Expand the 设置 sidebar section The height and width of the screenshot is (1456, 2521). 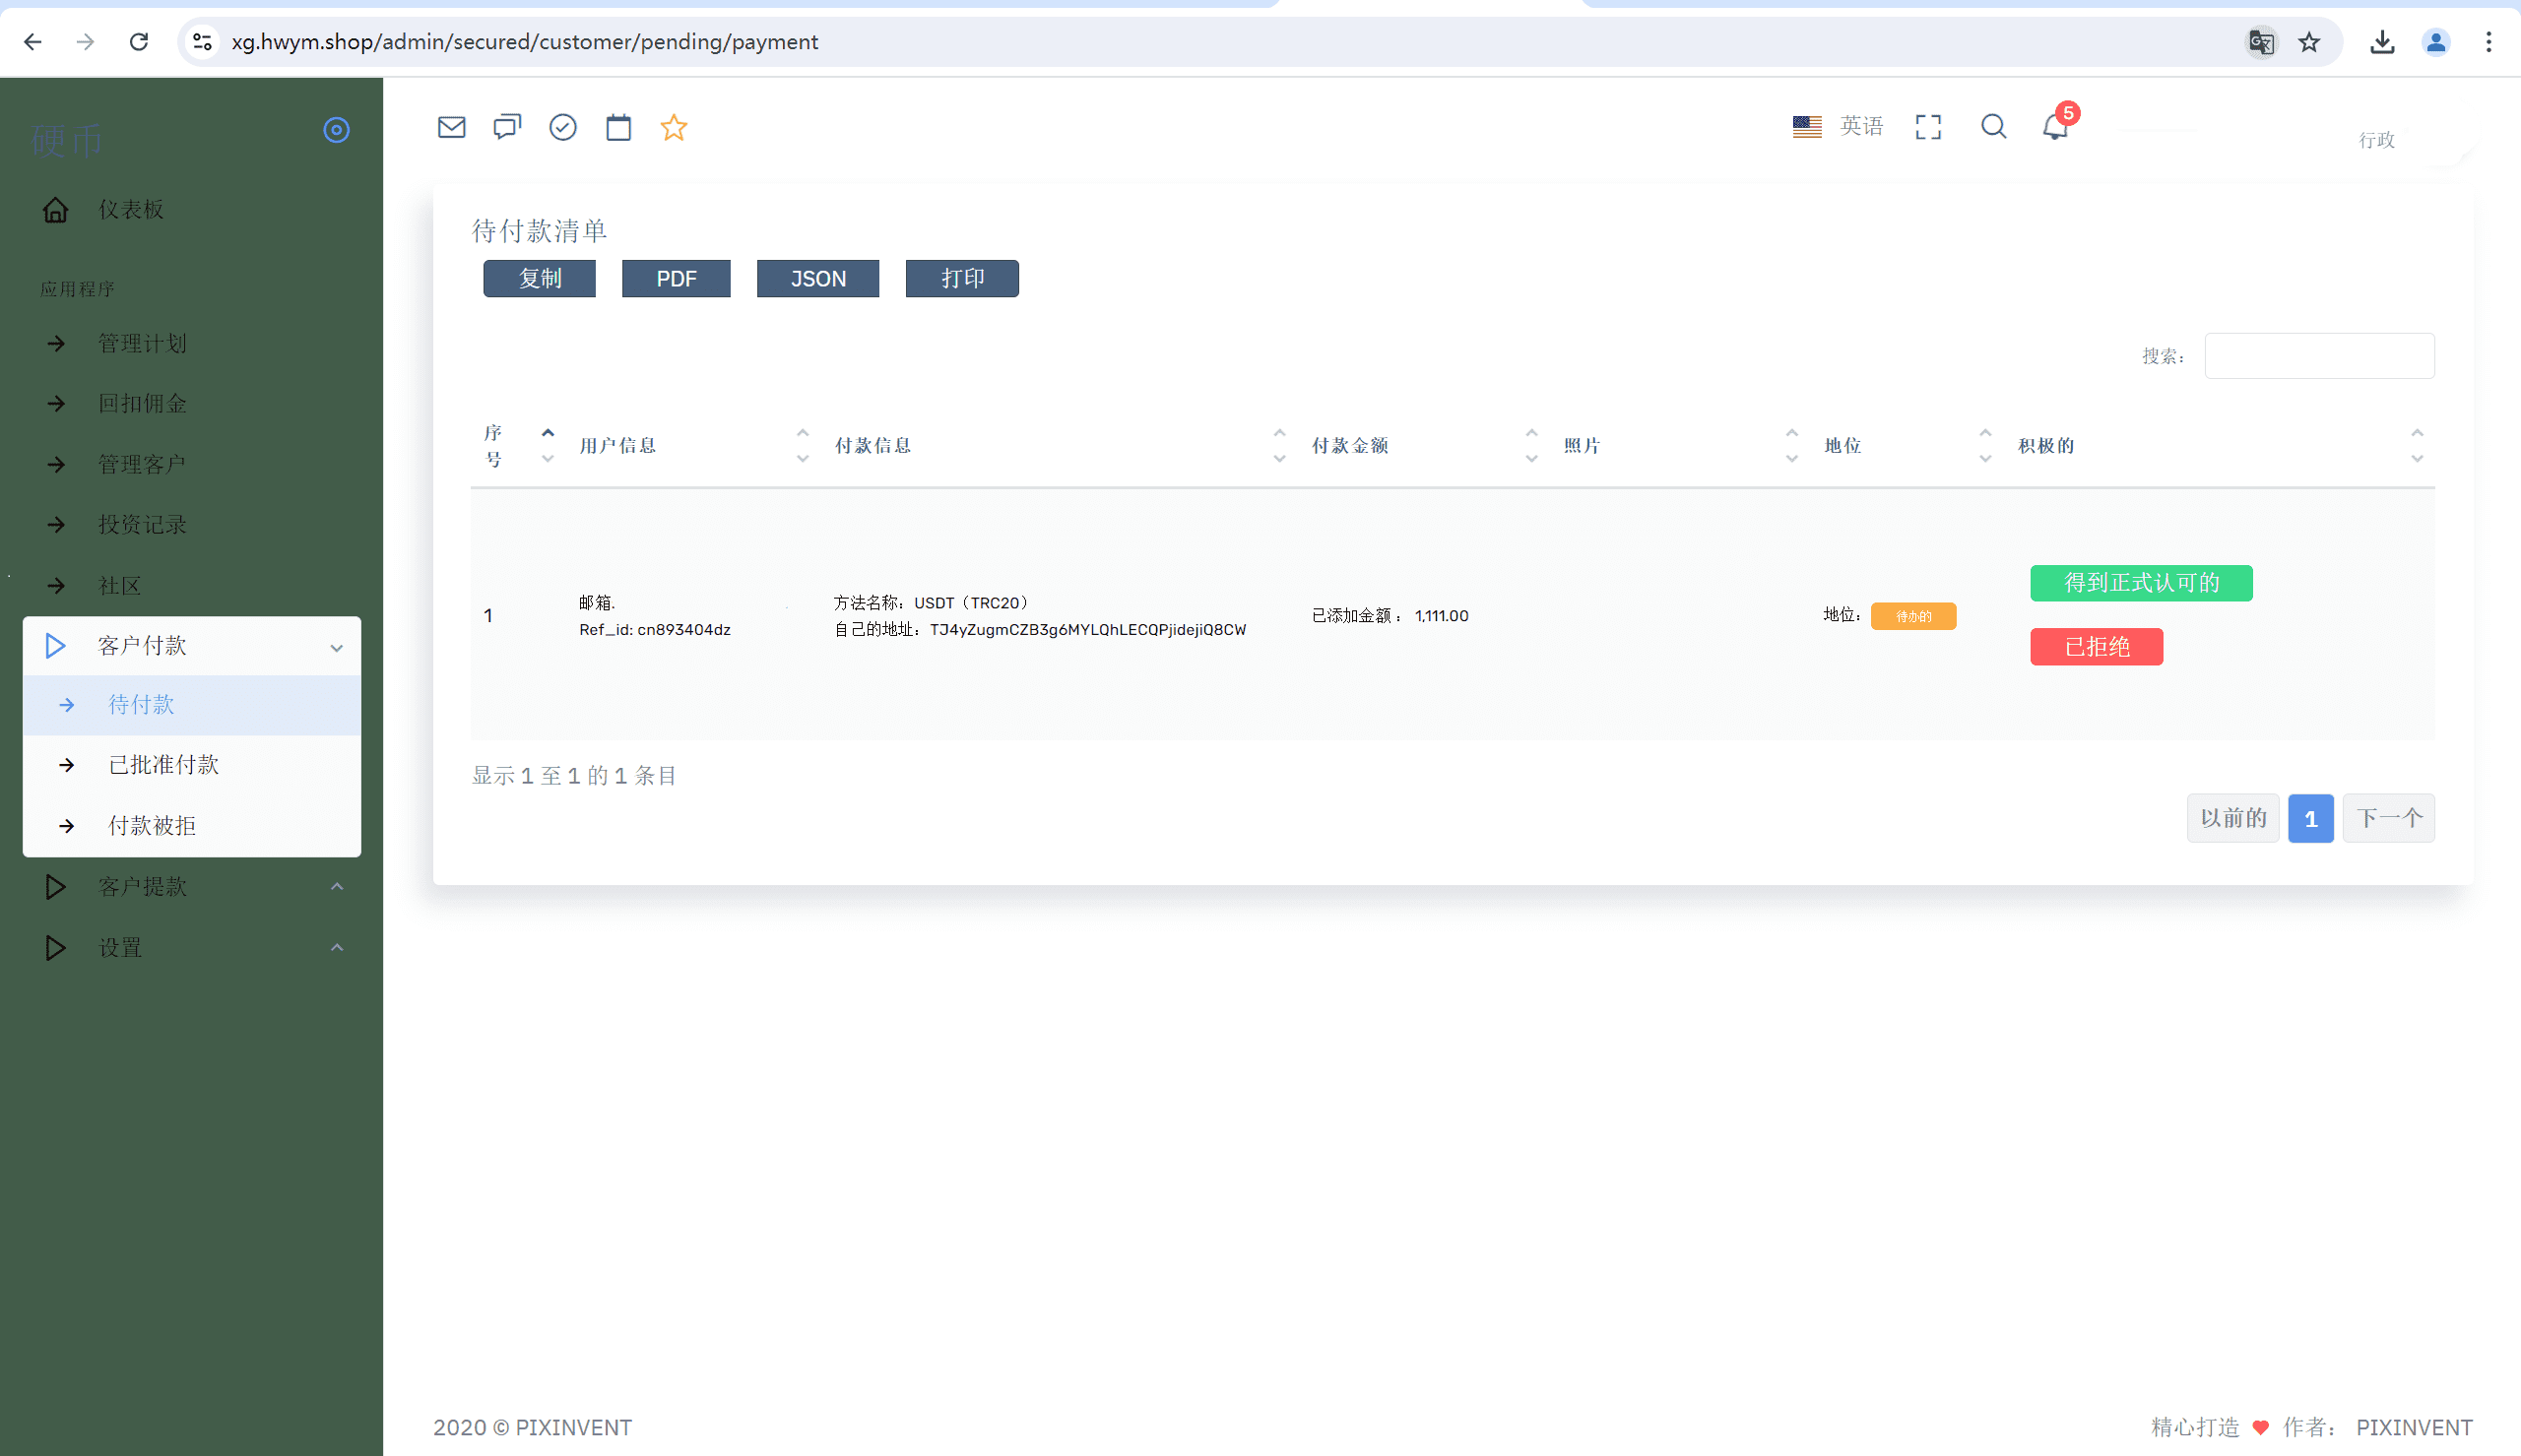pos(192,948)
